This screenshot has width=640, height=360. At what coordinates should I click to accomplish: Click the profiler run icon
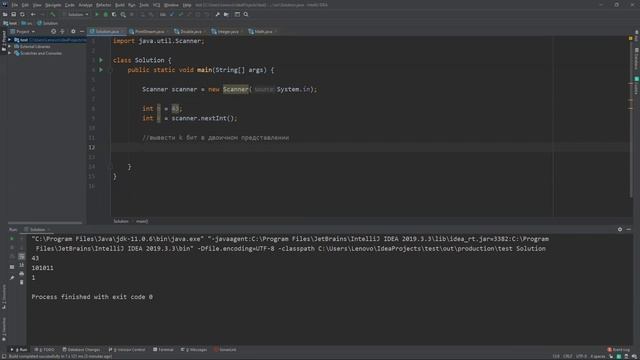point(123,14)
